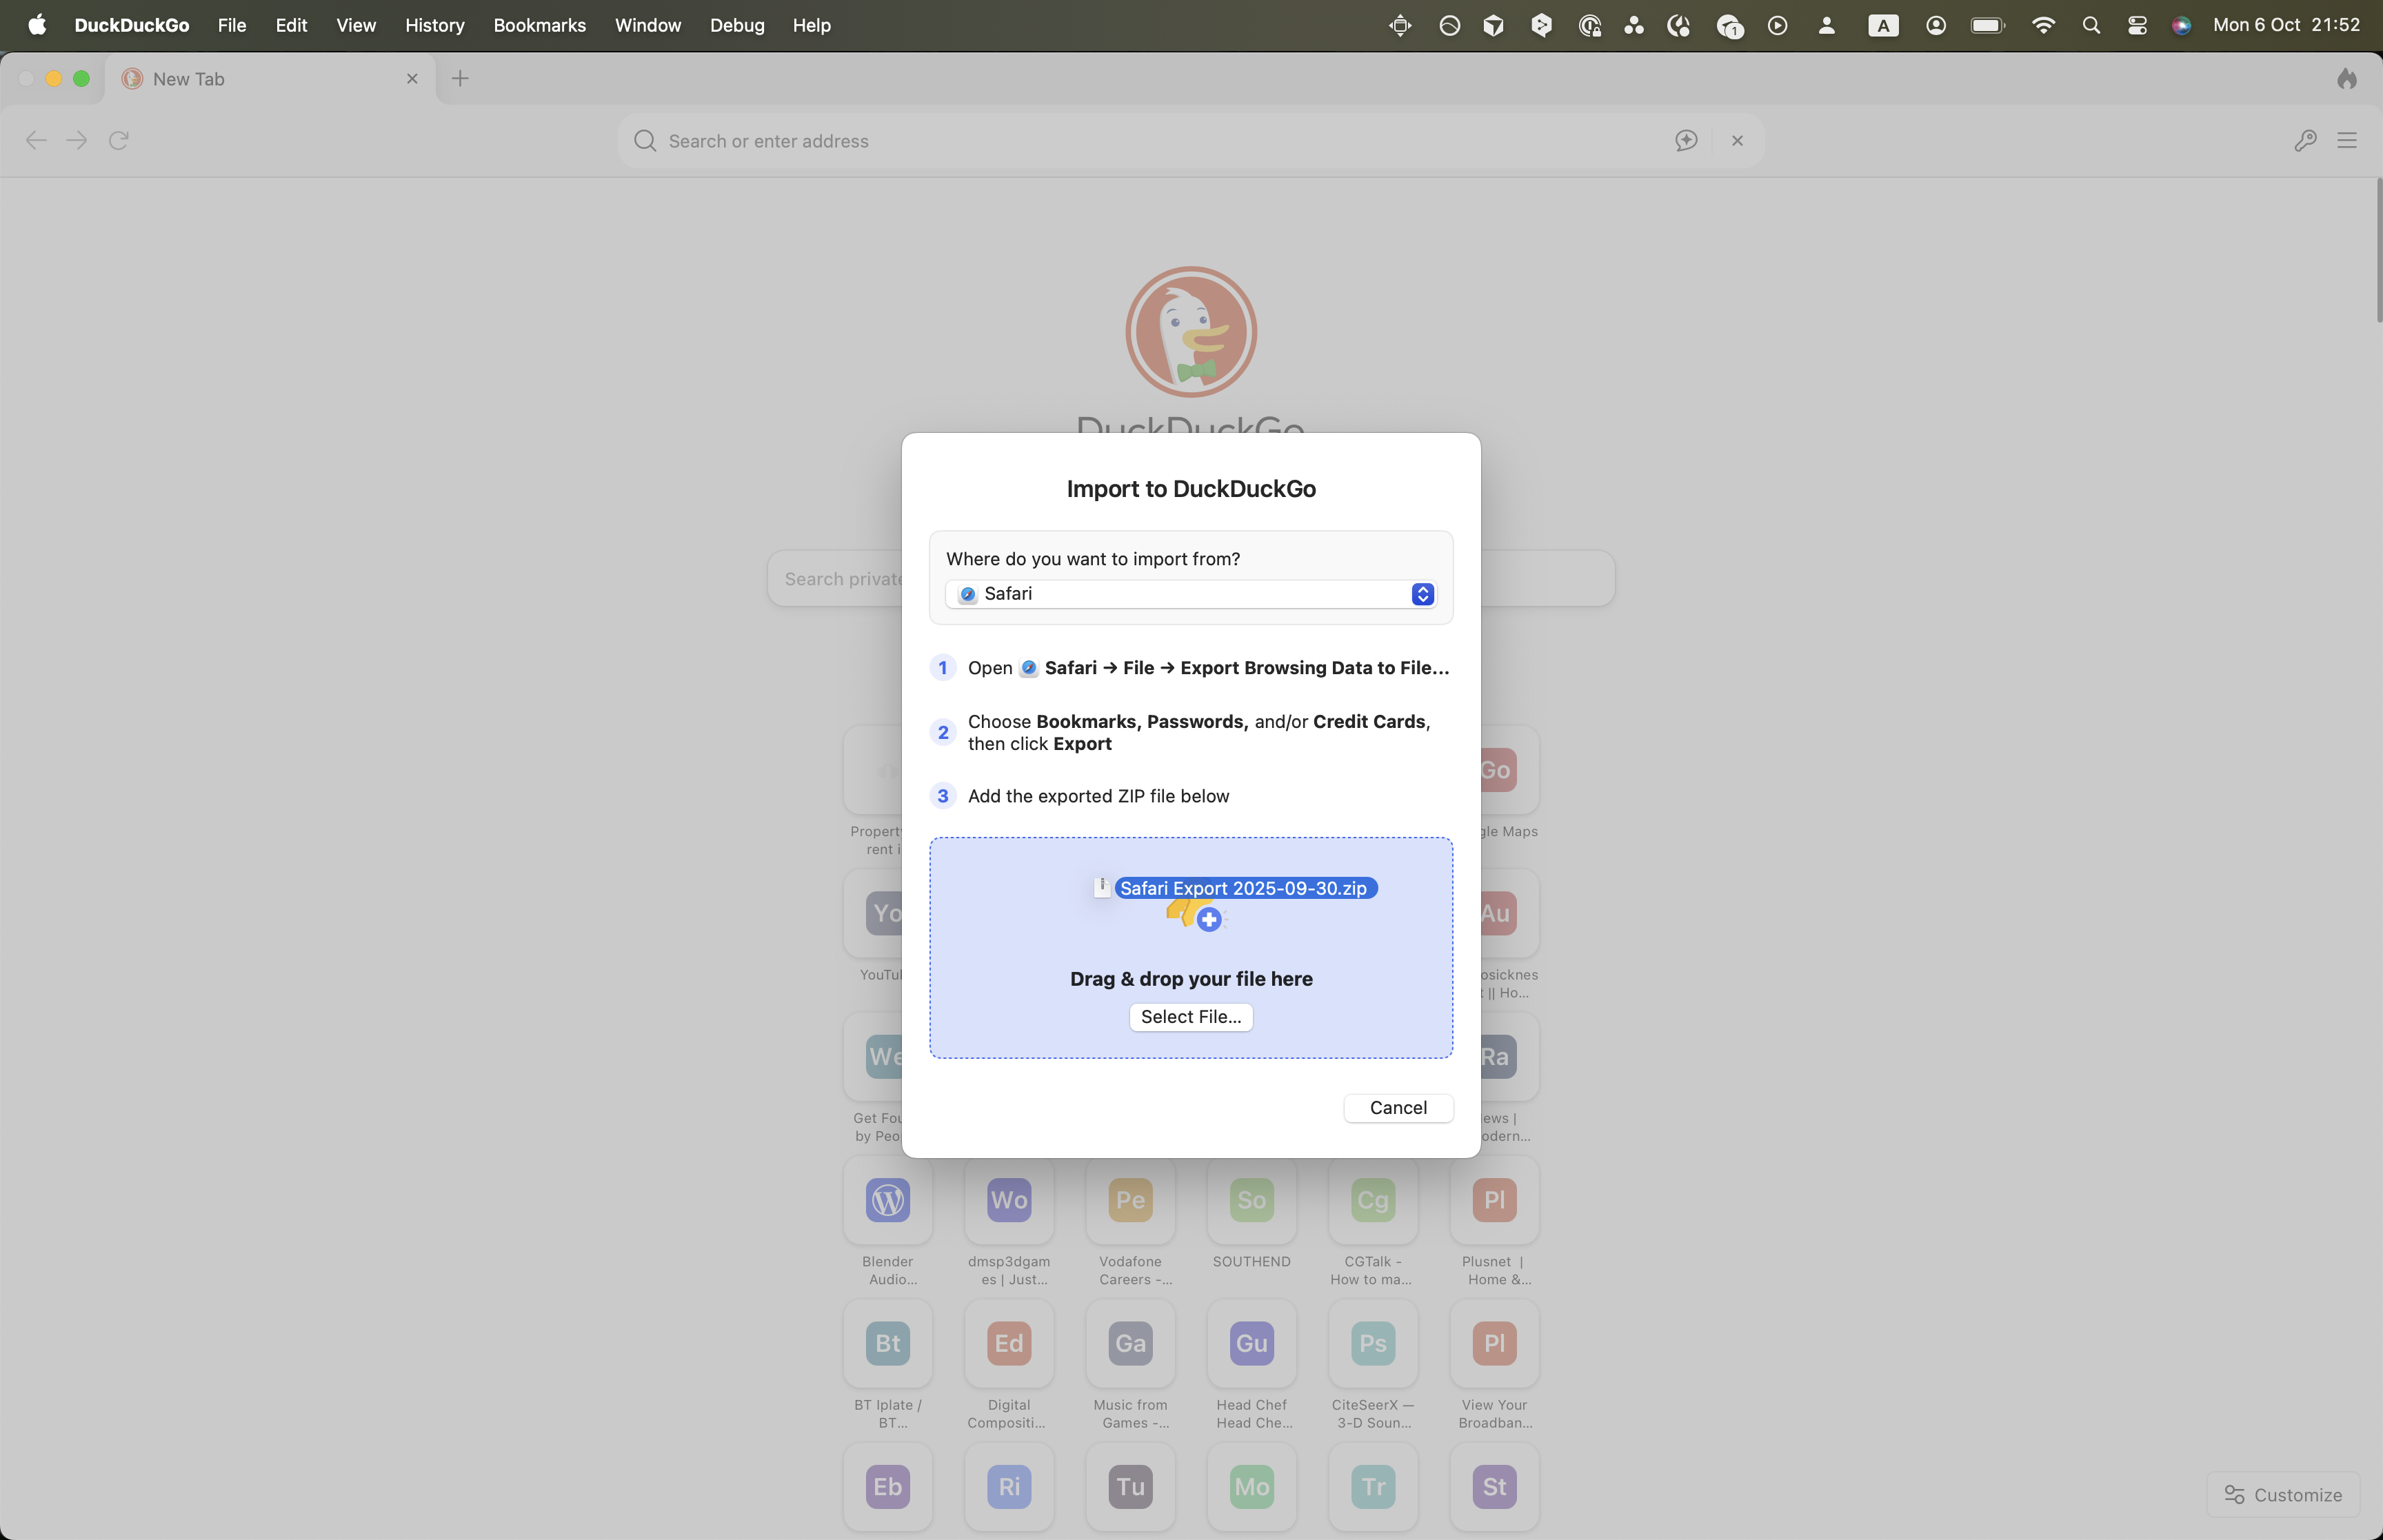The width and height of the screenshot is (2383, 1540).
Task: Open the Customize panel
Action: click(x=2283, y=1494)
